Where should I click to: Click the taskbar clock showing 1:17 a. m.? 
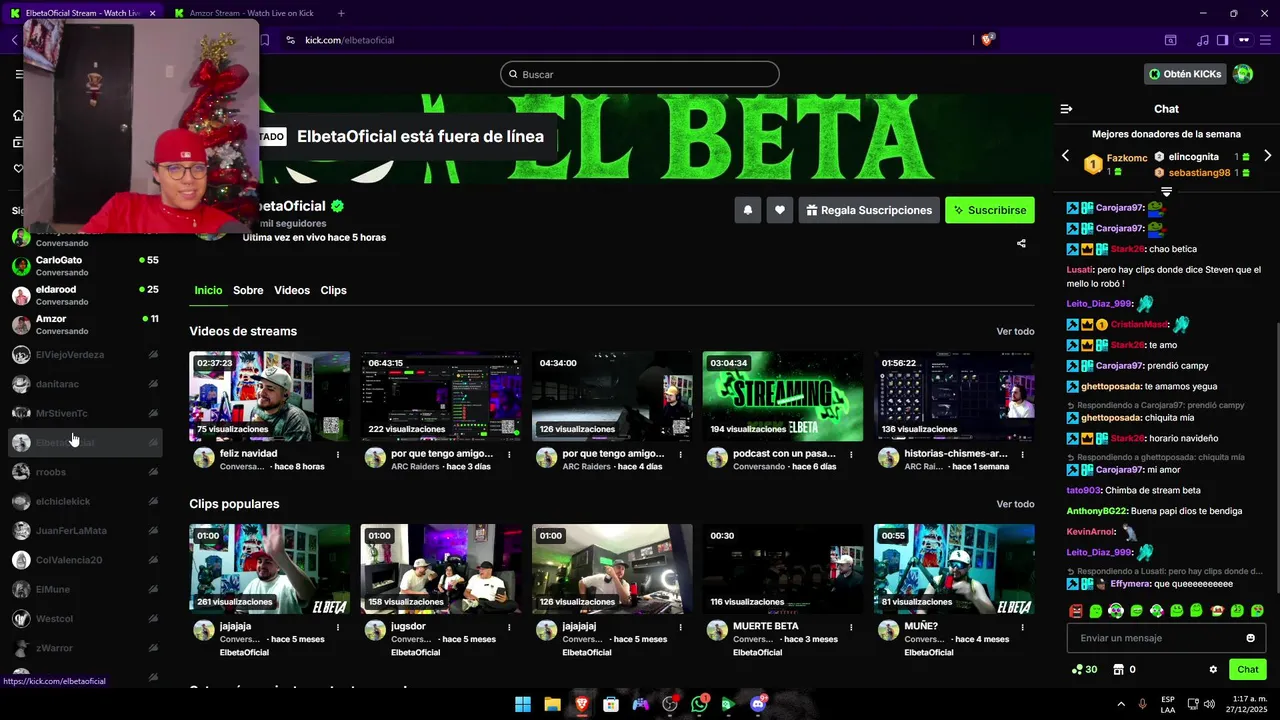pos(1247,704)
